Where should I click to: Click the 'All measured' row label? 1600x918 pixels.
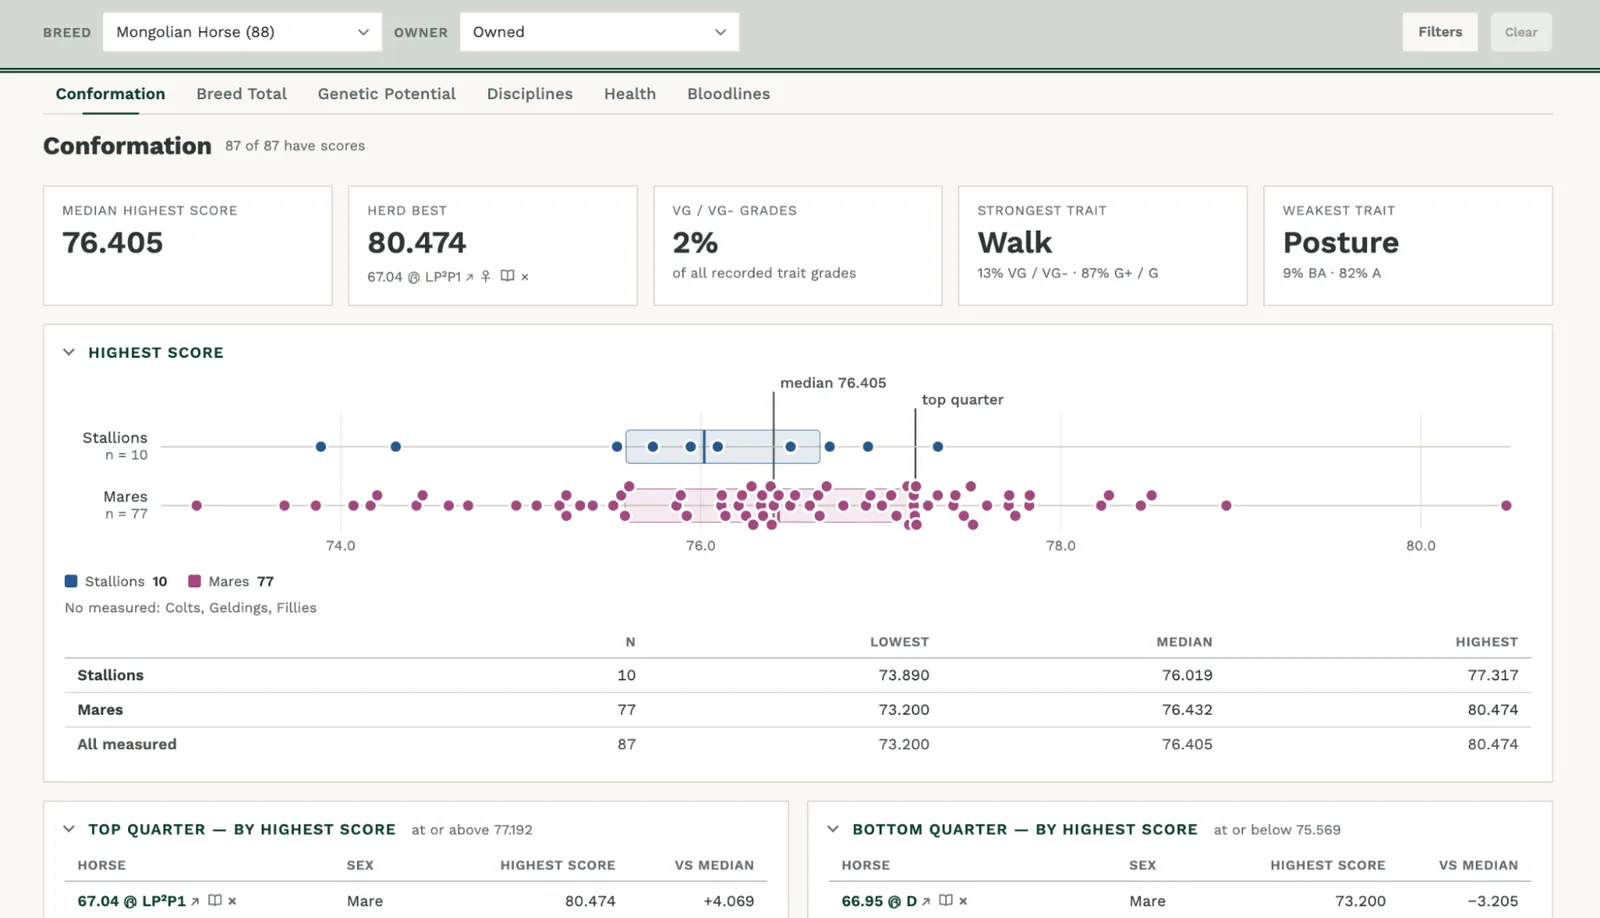pyautogui.click(x=127, y=744)
